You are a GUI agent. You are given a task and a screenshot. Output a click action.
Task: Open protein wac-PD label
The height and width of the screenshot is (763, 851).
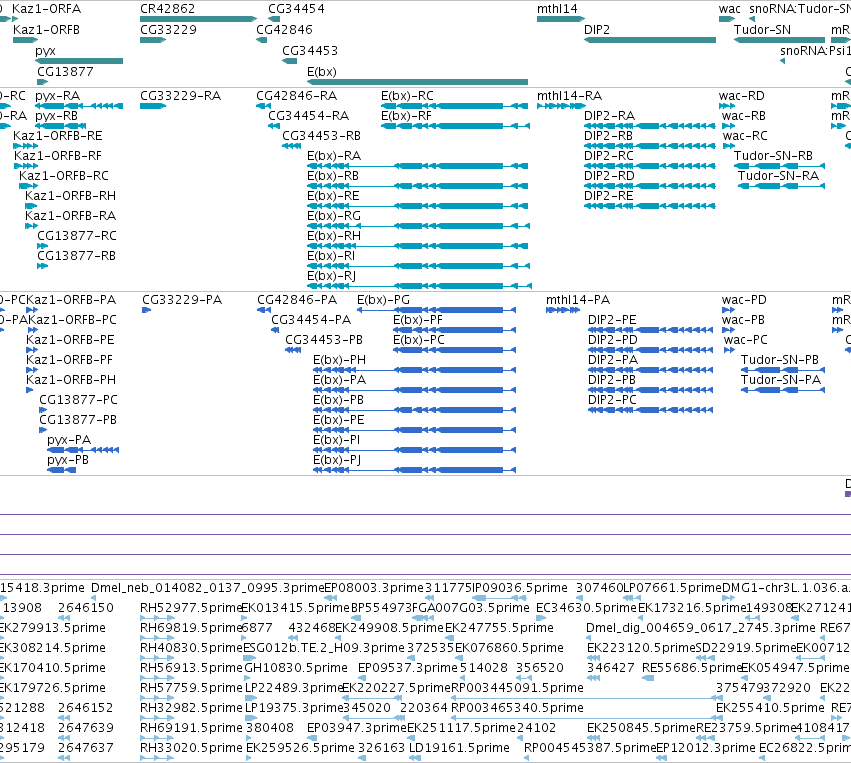(x=744, y=300)
